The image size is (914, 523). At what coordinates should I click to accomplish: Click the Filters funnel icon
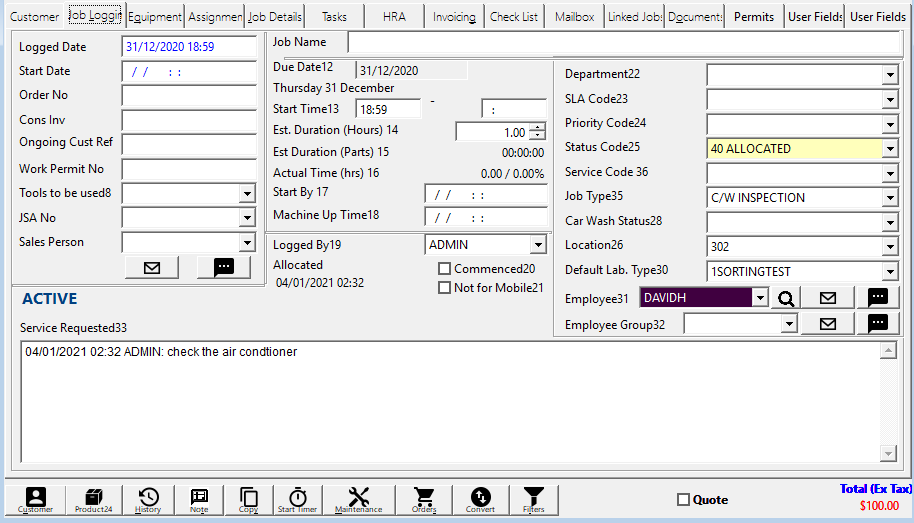pyautogui.click(x=534, y=499)
